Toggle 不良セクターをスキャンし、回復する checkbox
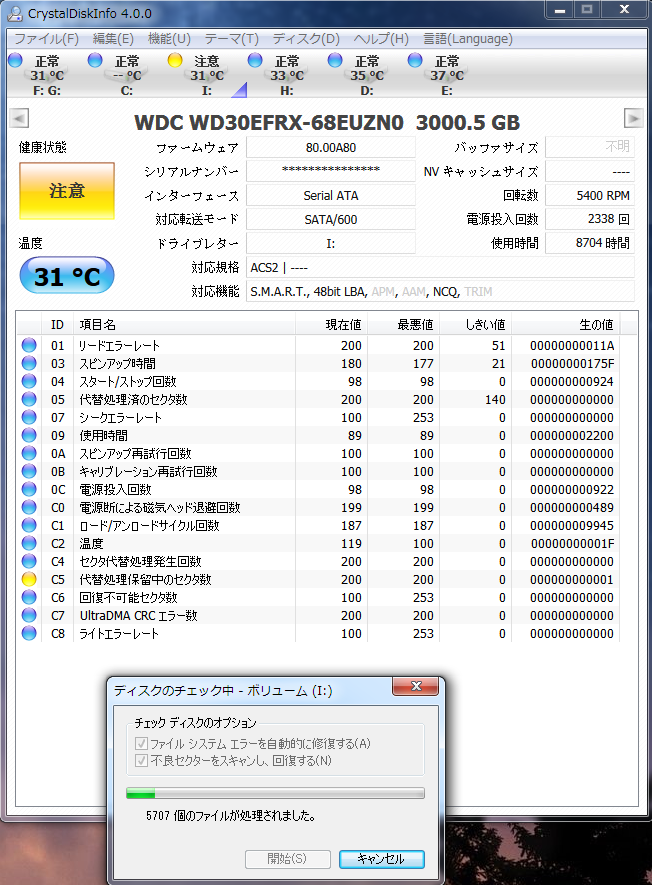652x885 pixels. tap(142, 761)
